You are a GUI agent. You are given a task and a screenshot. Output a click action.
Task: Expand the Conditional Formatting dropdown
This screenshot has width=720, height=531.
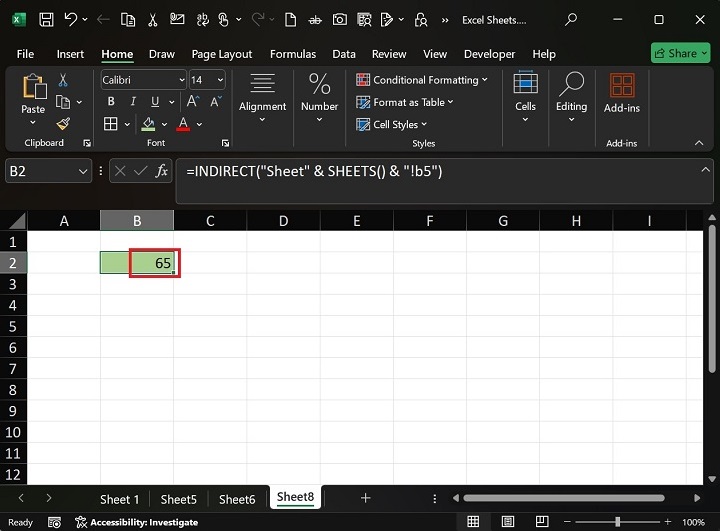(421, 80)
